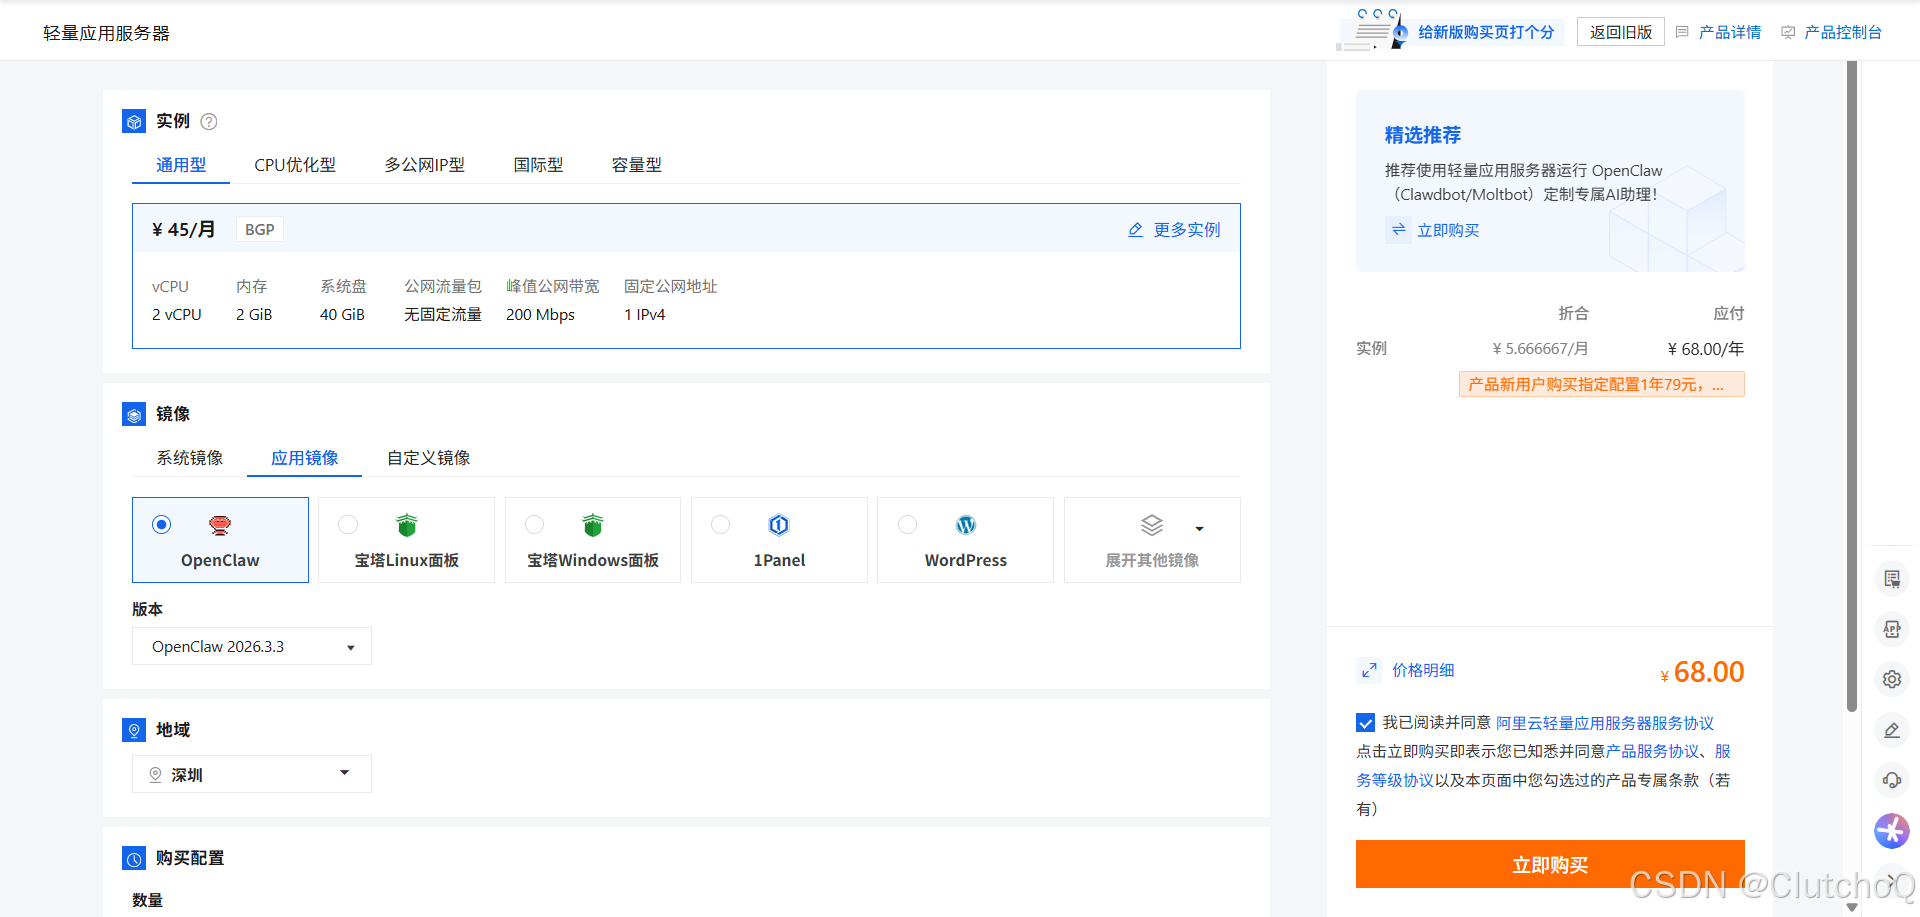
Task: Switch to the 国际型 tab
Action: (538, 165)
